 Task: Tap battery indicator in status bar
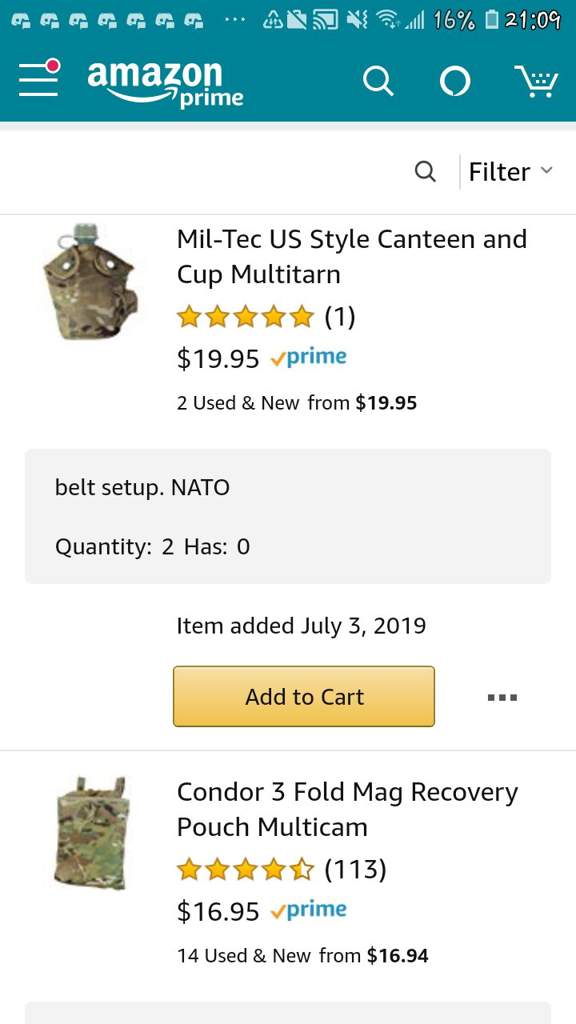click(x=491, y=21)
